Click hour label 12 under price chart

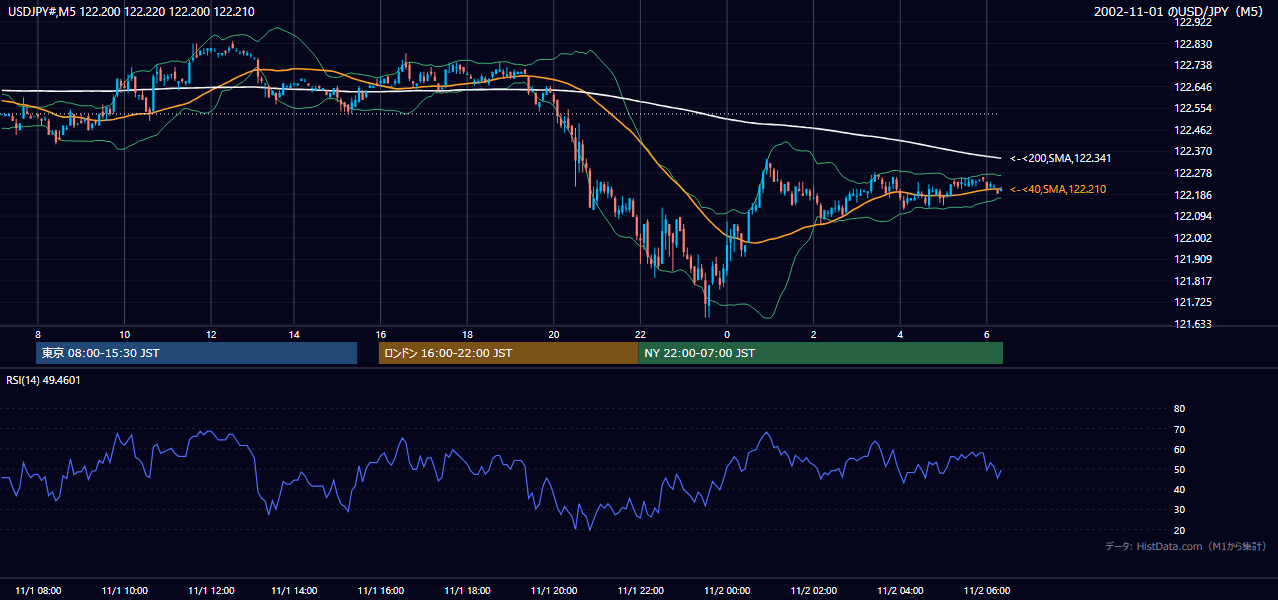click(x=211, y=334)
